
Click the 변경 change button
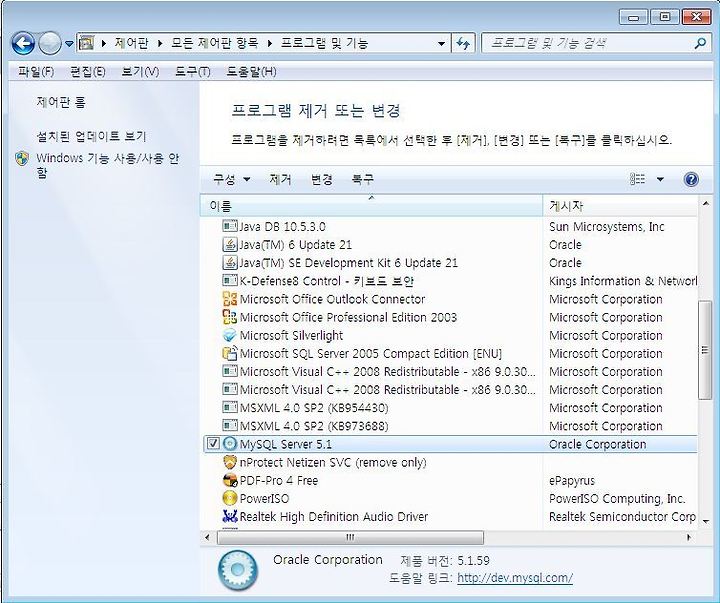coord(321,179)
